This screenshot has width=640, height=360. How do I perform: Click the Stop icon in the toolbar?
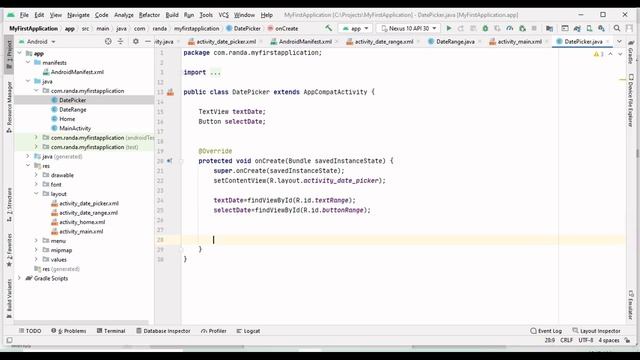534,28
